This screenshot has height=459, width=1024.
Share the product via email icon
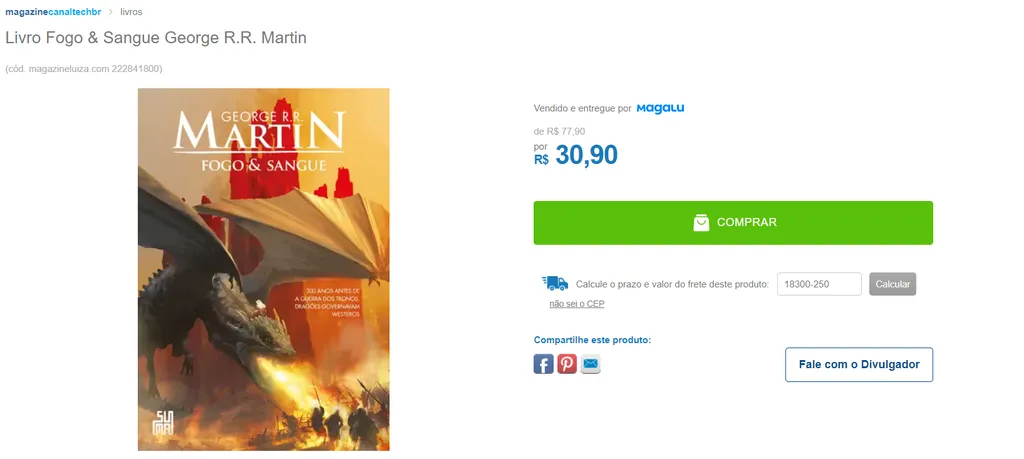coord(590,364)
